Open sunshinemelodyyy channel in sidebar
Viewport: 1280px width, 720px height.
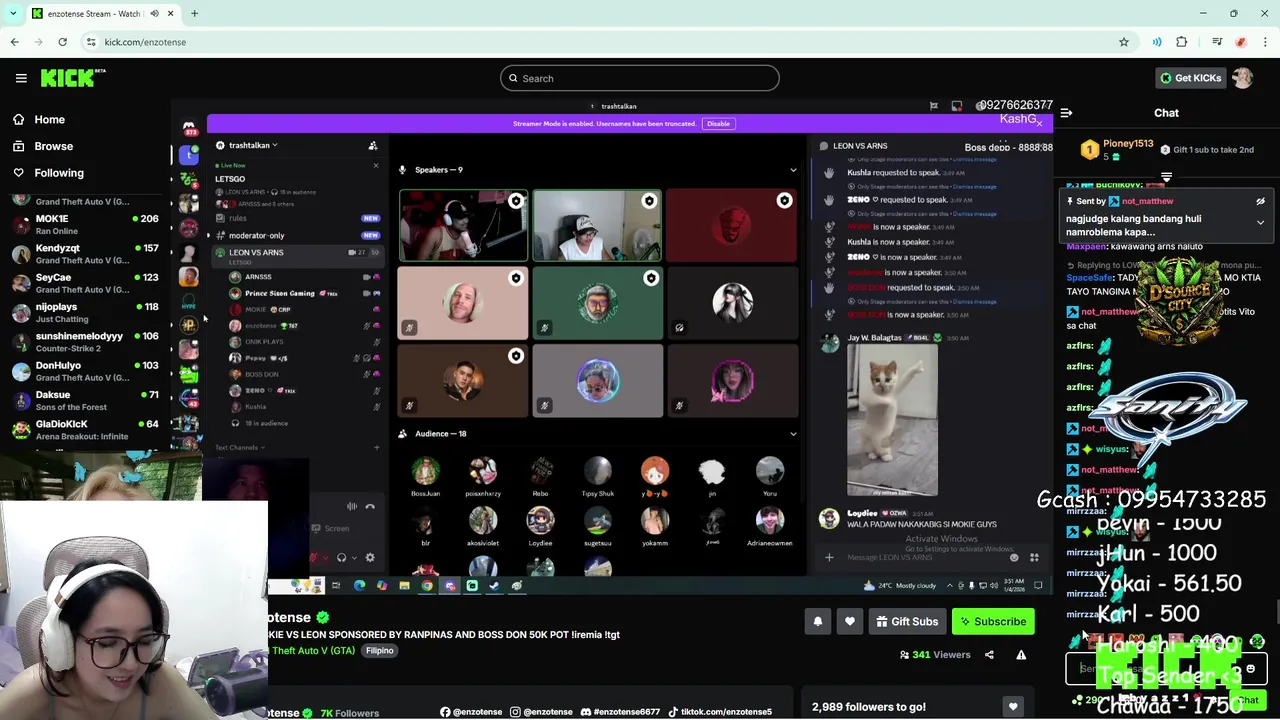(x=86, y=341)
